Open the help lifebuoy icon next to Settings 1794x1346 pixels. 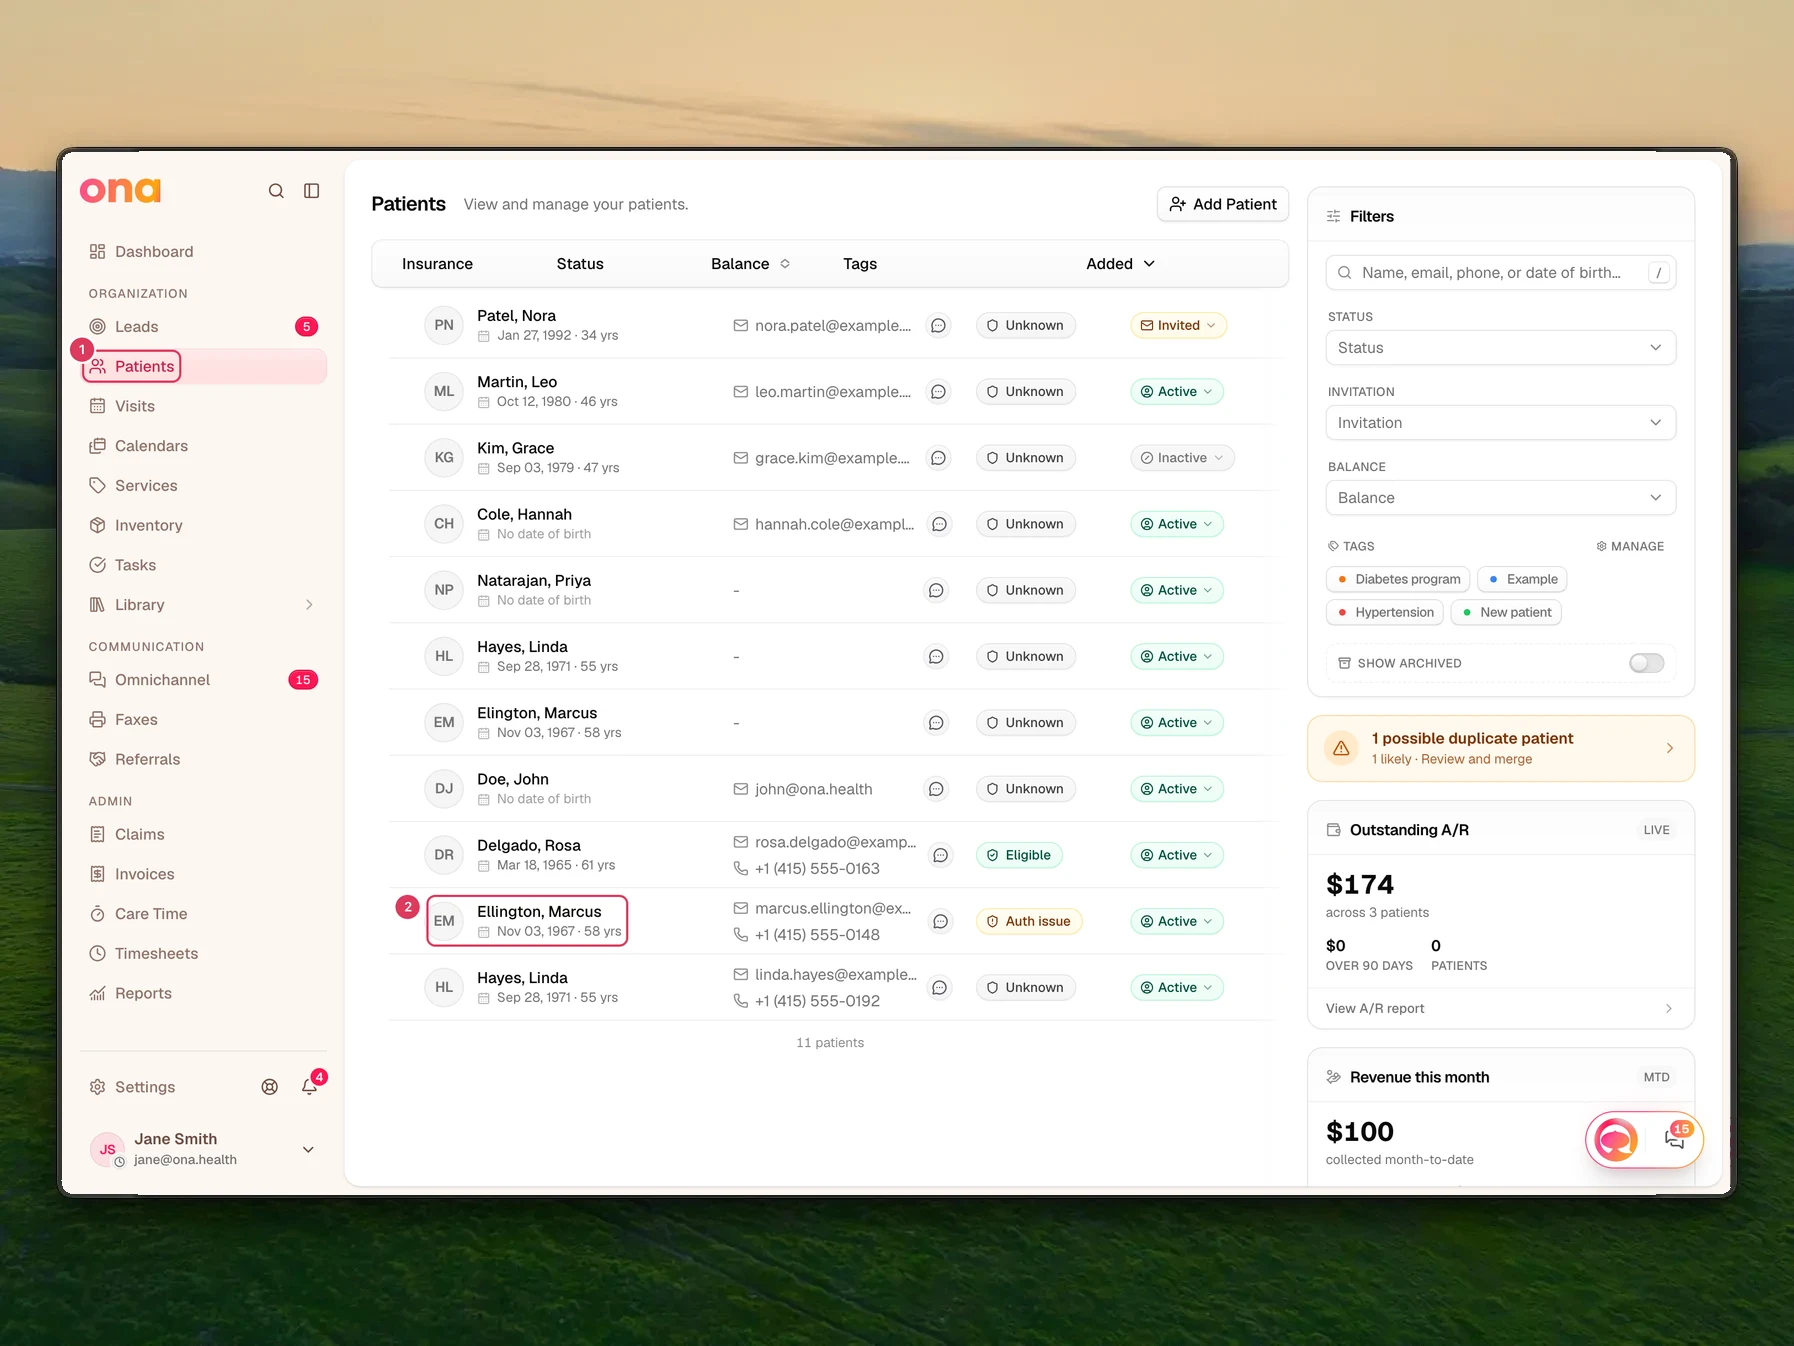click(270, 1087)
